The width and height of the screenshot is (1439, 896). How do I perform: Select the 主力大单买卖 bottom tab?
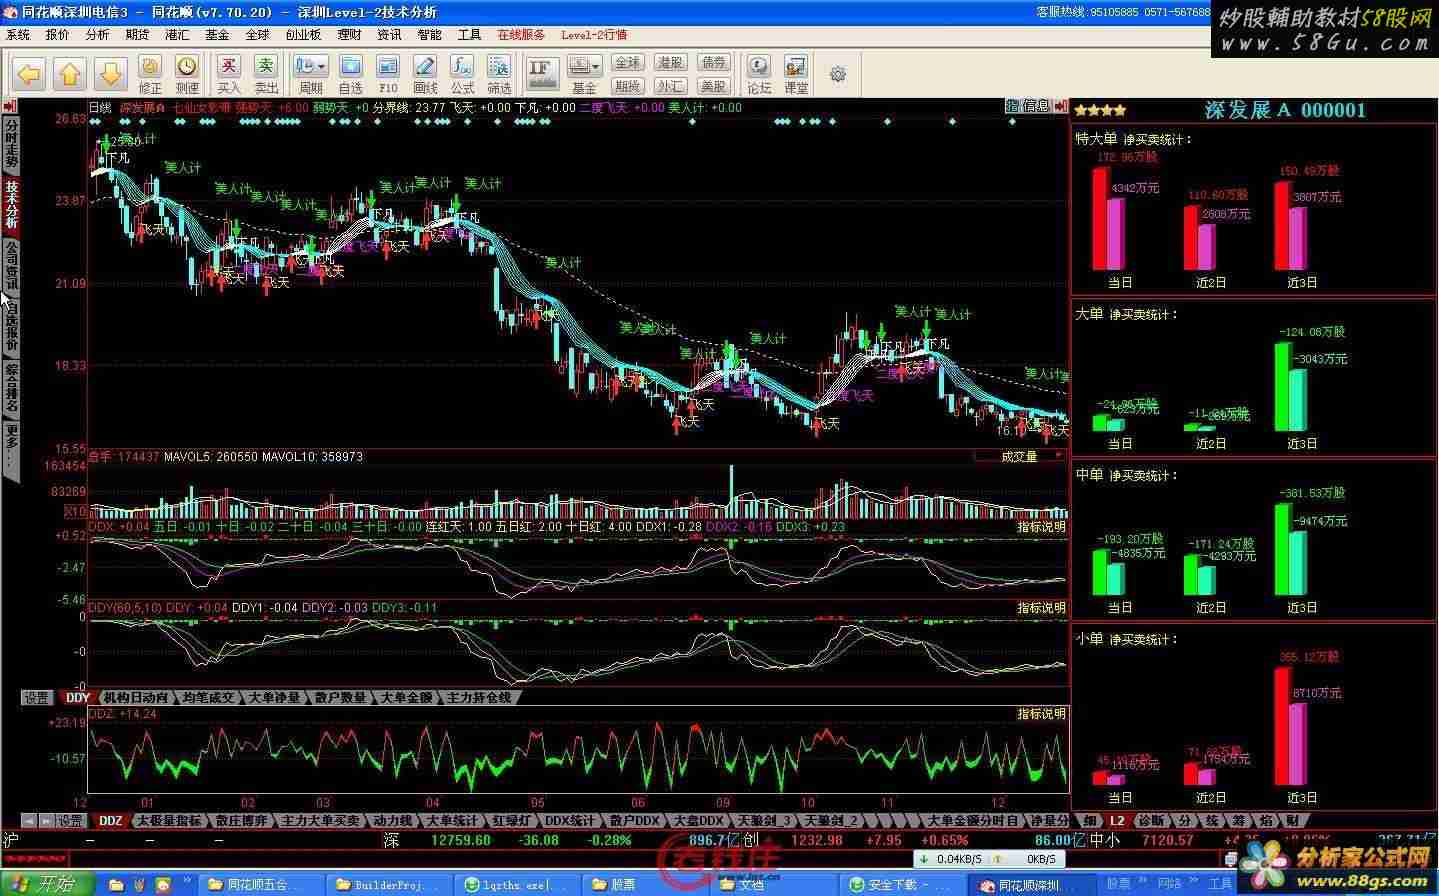click(x=320, y=820)
